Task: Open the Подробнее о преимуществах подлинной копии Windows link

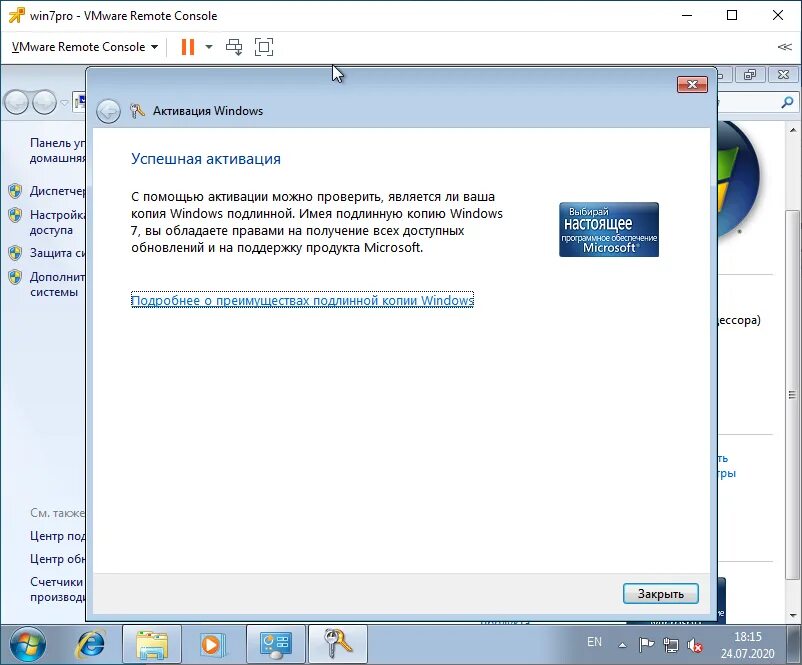Action: coord(302,300)
